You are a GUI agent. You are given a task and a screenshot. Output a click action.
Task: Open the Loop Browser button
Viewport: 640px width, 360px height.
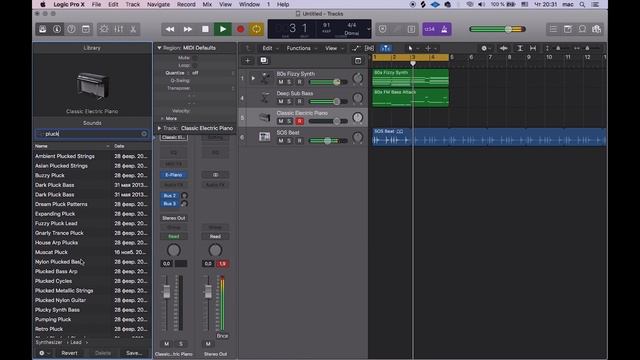tap(582, 29)
